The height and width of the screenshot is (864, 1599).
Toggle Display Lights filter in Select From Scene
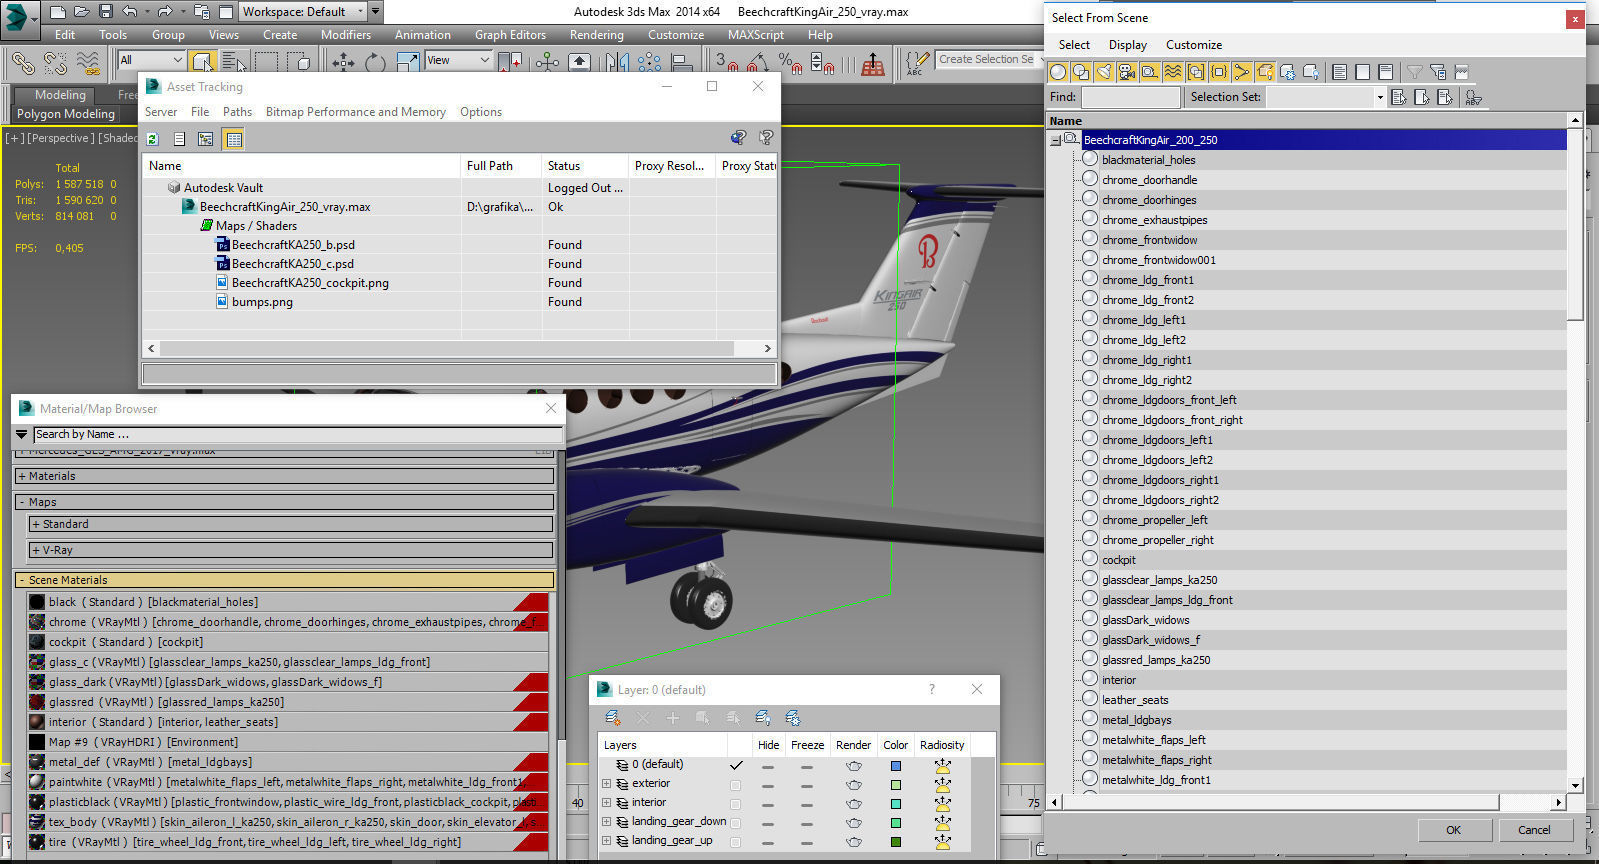coord(1104,72)
